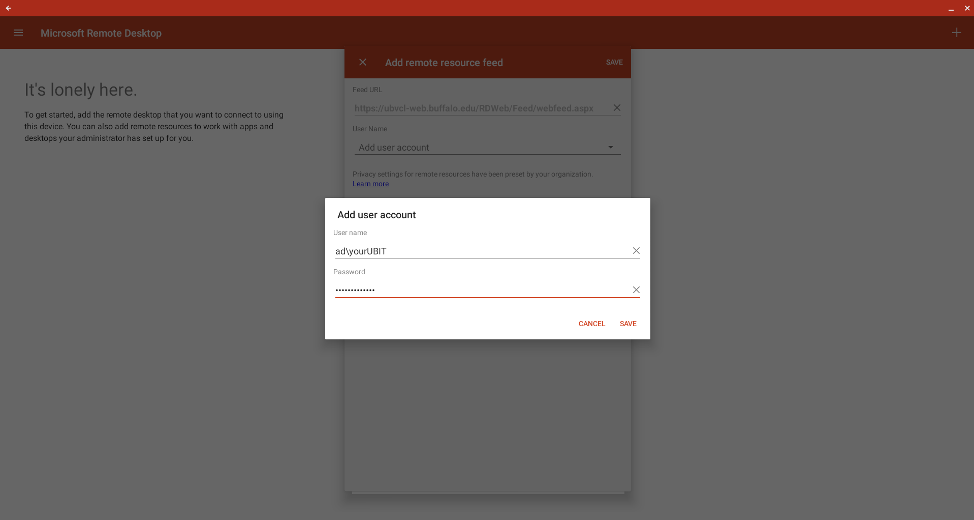
Task: Click the 'It's lonely here.' heading
Action: (81, 91)
